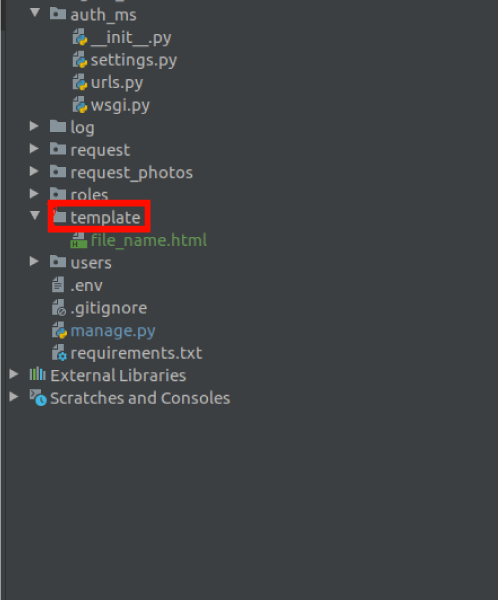The width and height of the screenshot is (498, 600).
Task: Collapse the auth_ms folder
Action: [x=35, y=13]
